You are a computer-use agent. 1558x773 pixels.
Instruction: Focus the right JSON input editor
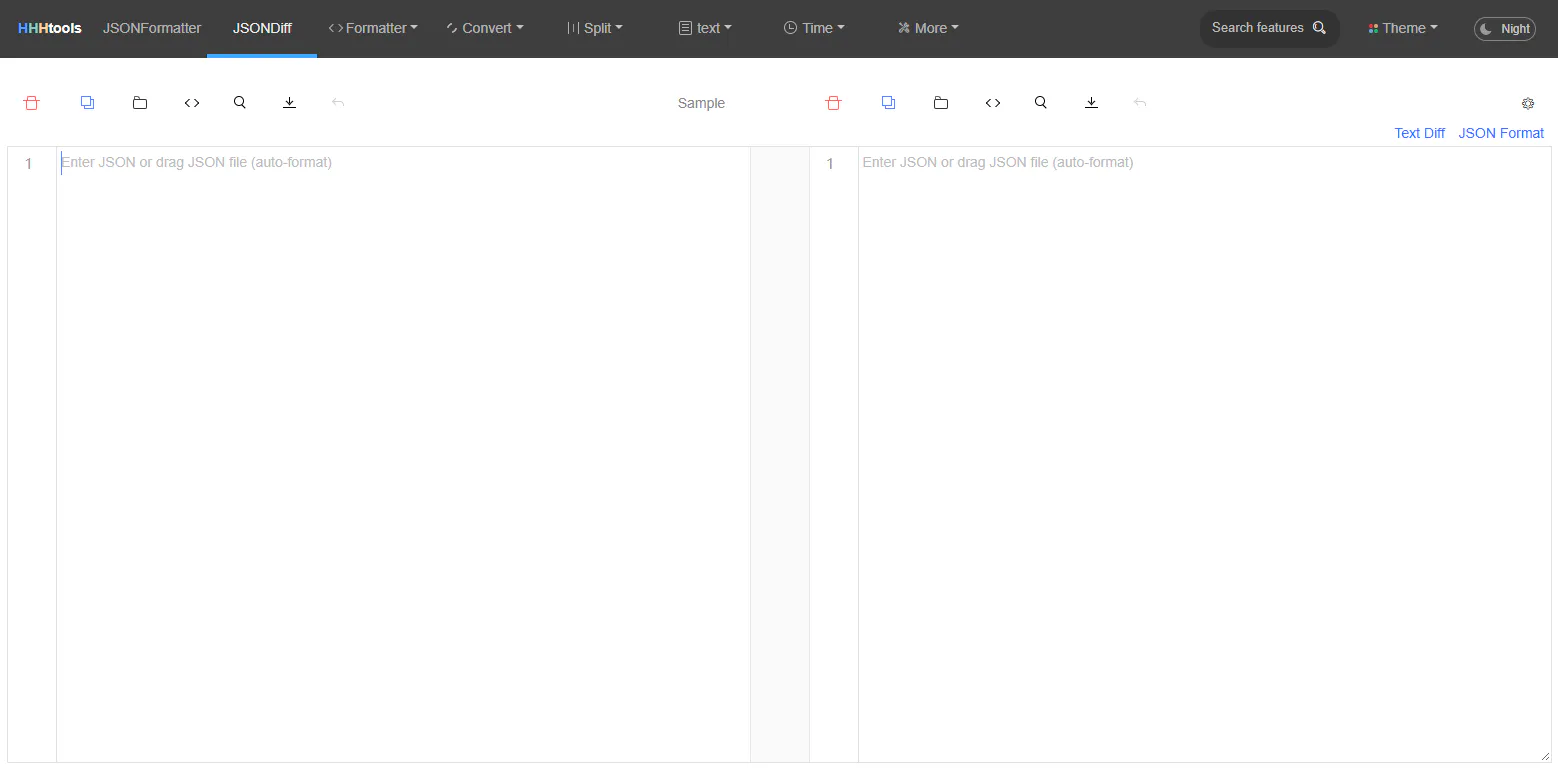pos(1205,454)
